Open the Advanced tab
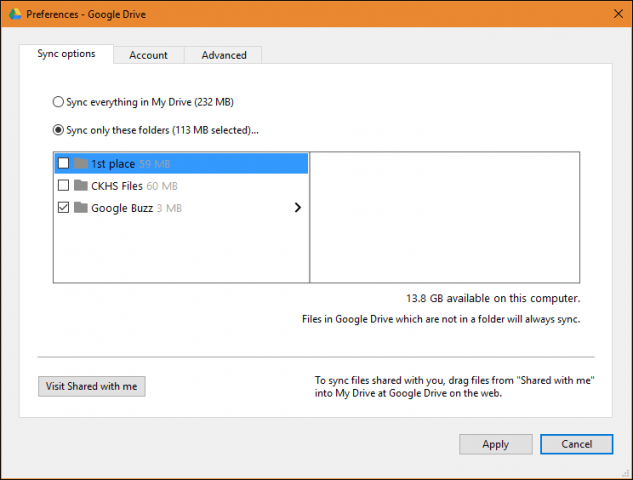 224,55
